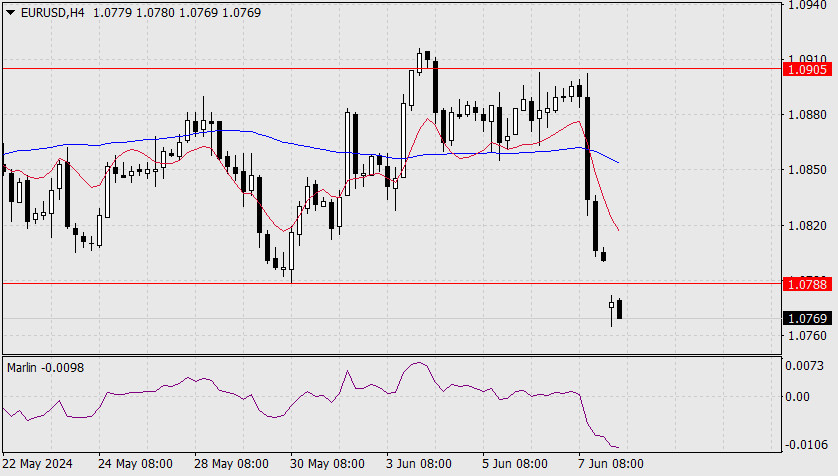The height and width of the screenshot is (476, 838).
Task: Click the black 1.0769 current price label
Action: pyautogui.click(x=807, y=318)
